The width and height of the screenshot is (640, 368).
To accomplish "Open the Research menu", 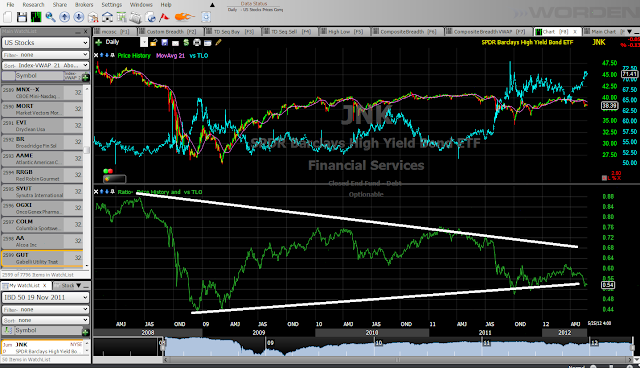I will 33,4.
